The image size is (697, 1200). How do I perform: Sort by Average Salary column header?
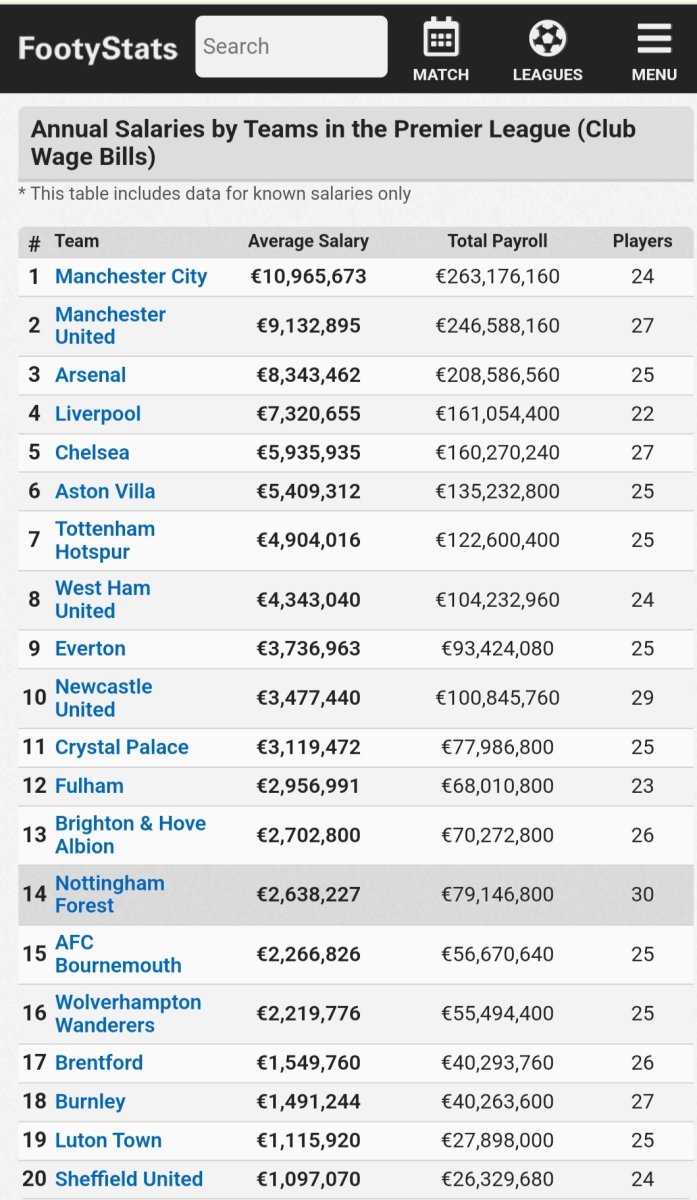point(308,241)
